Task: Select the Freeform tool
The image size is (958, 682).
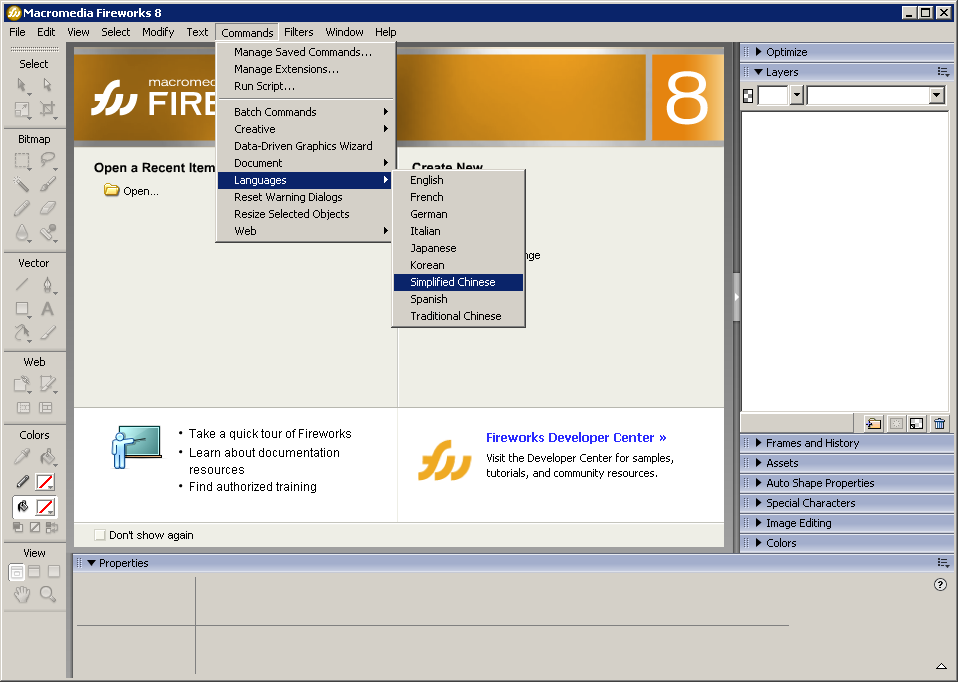Action: click(x=22, y=332)
